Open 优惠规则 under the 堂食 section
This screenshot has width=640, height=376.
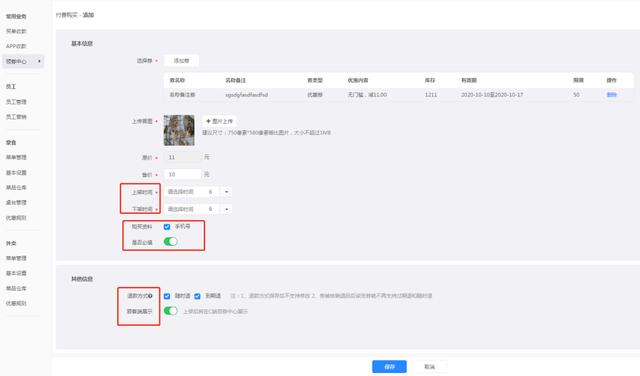pyautogui.click(x=16, y=218)
